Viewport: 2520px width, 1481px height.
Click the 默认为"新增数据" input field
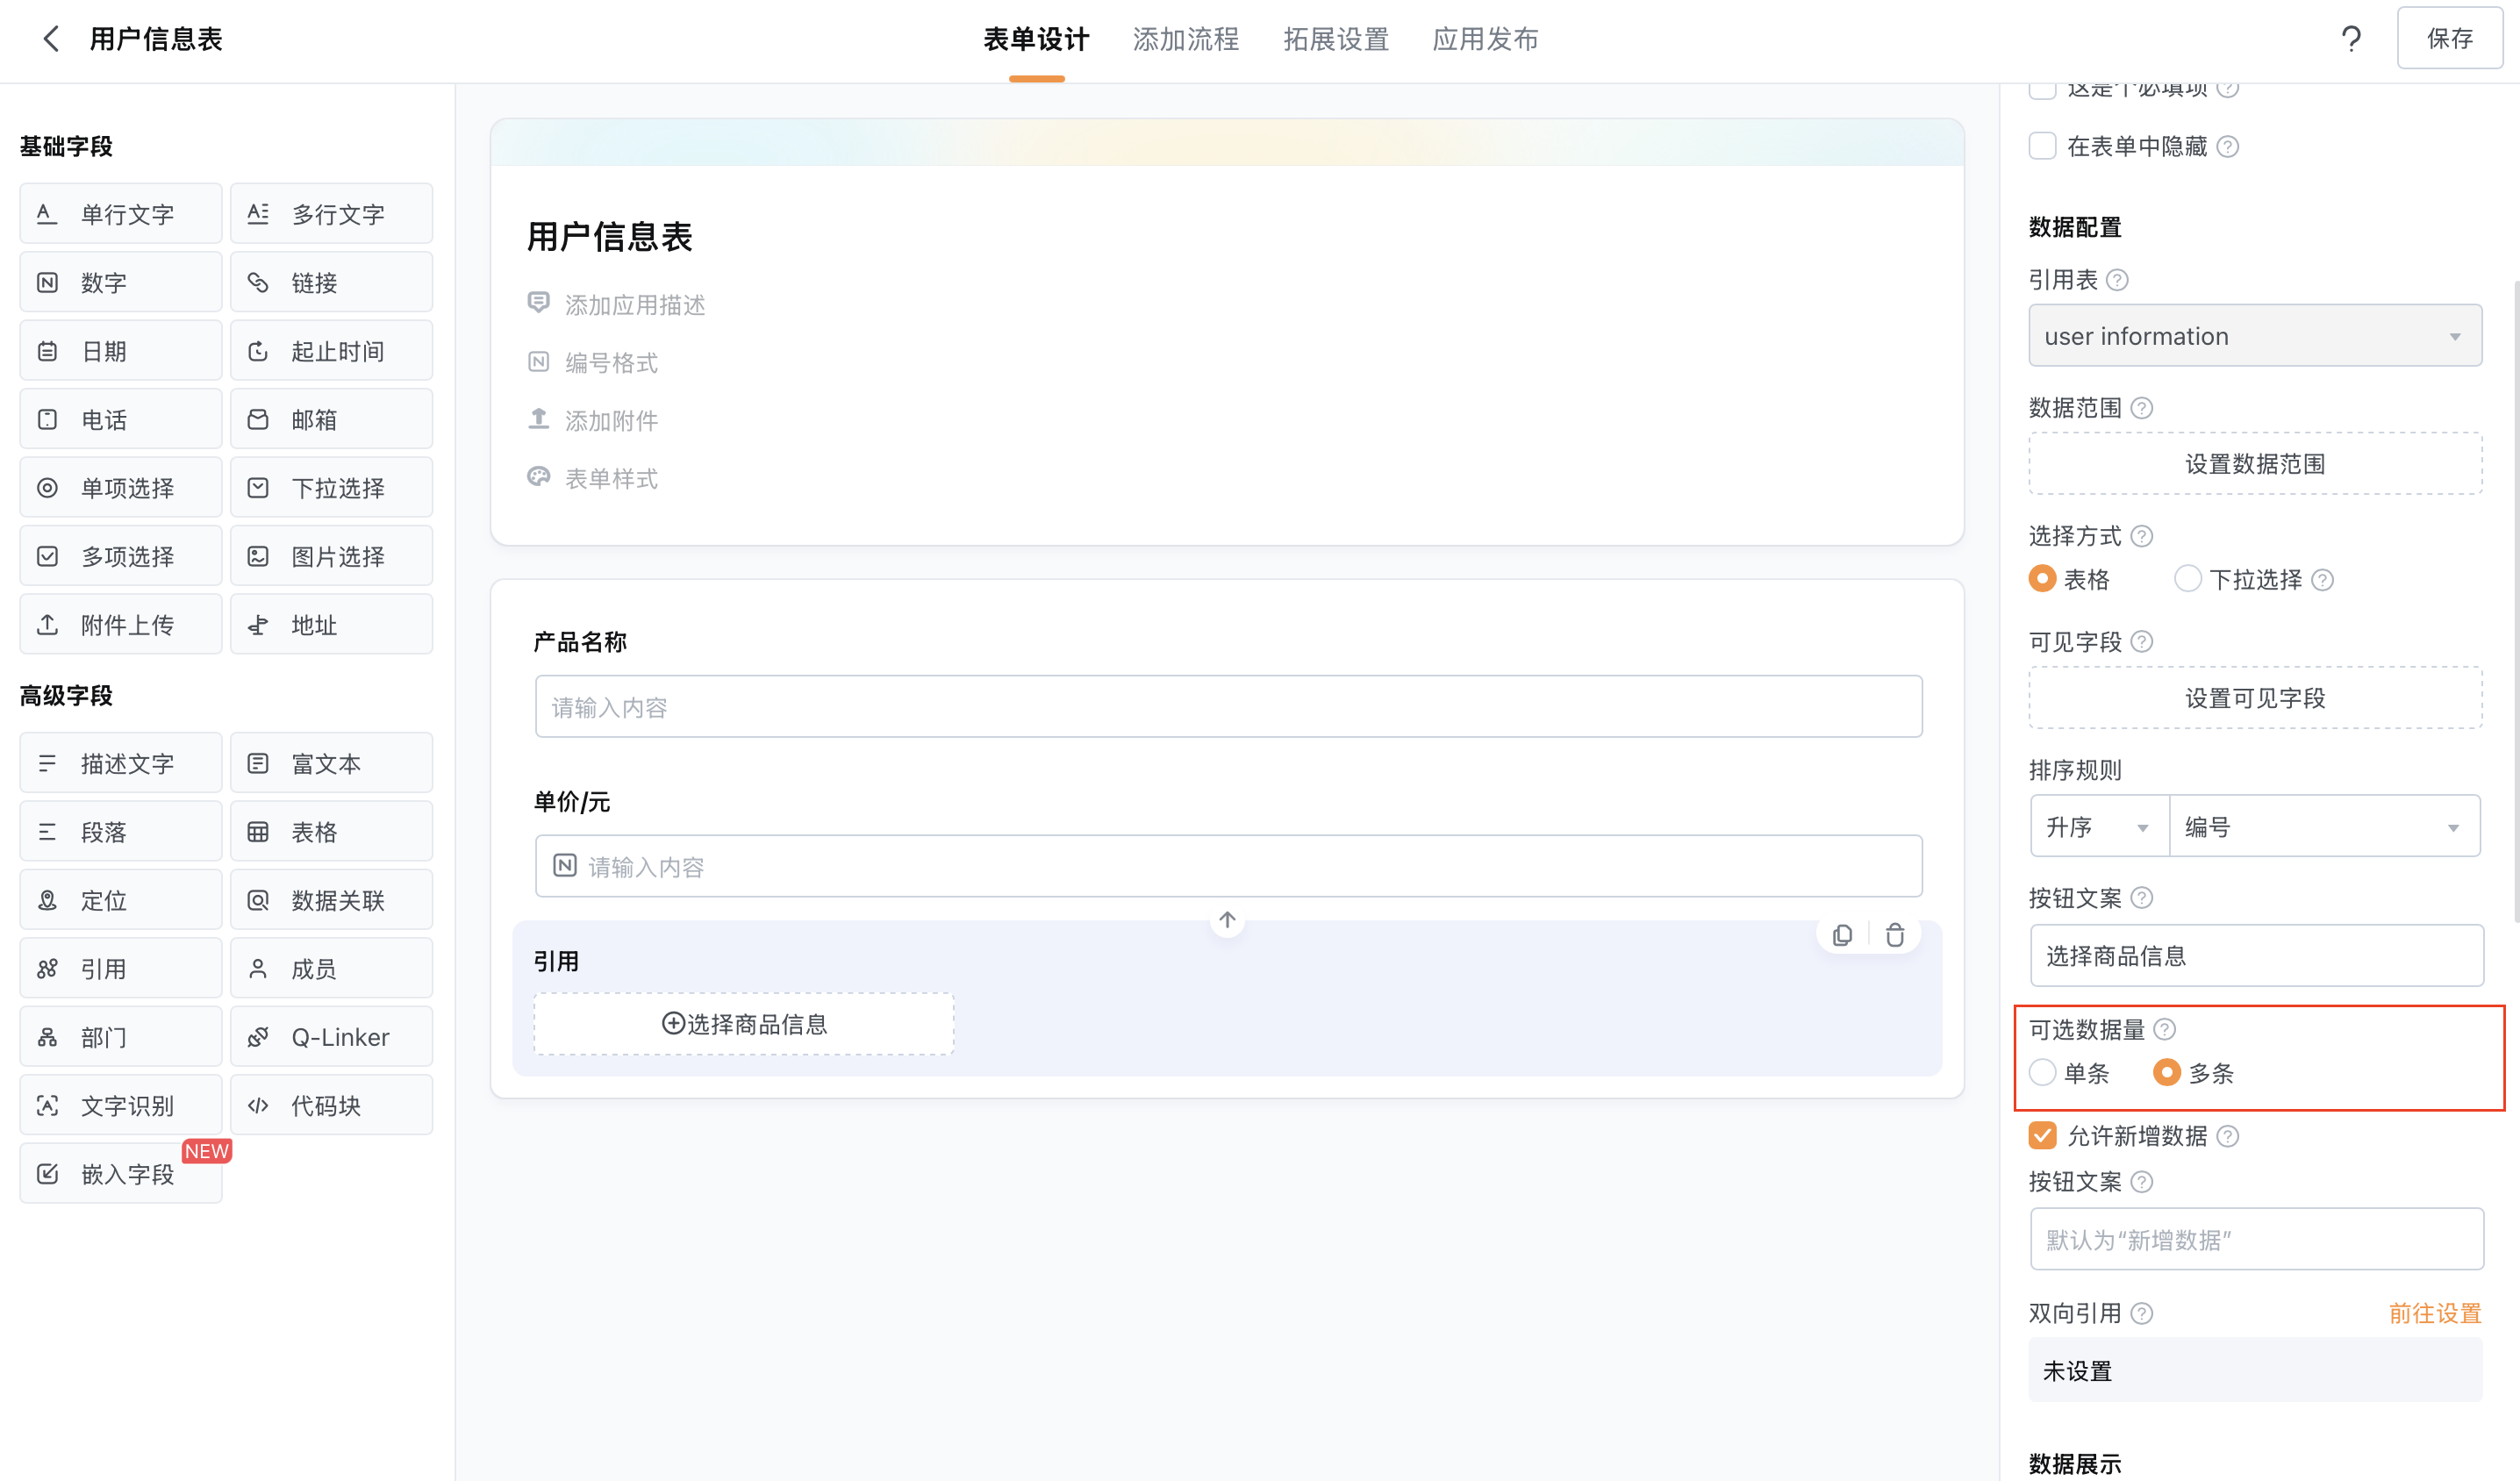(2256, 1240)
